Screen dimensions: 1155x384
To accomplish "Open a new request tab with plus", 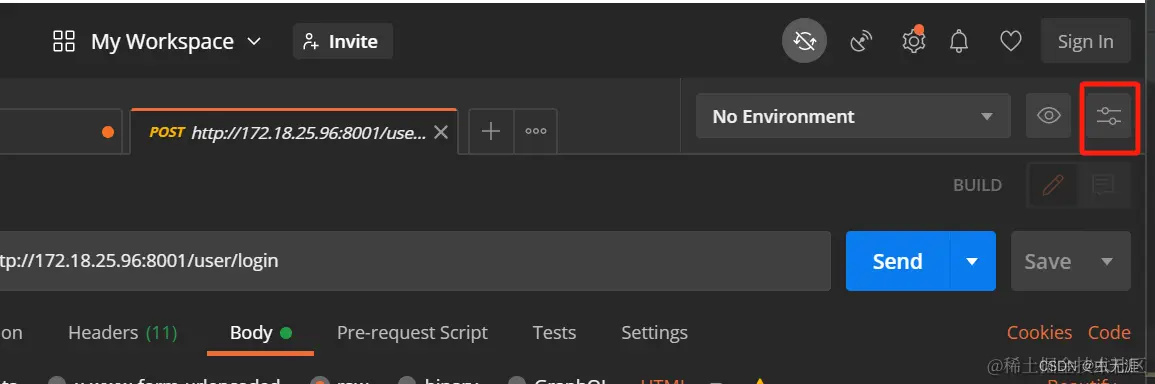I will [x=491, y=132].
